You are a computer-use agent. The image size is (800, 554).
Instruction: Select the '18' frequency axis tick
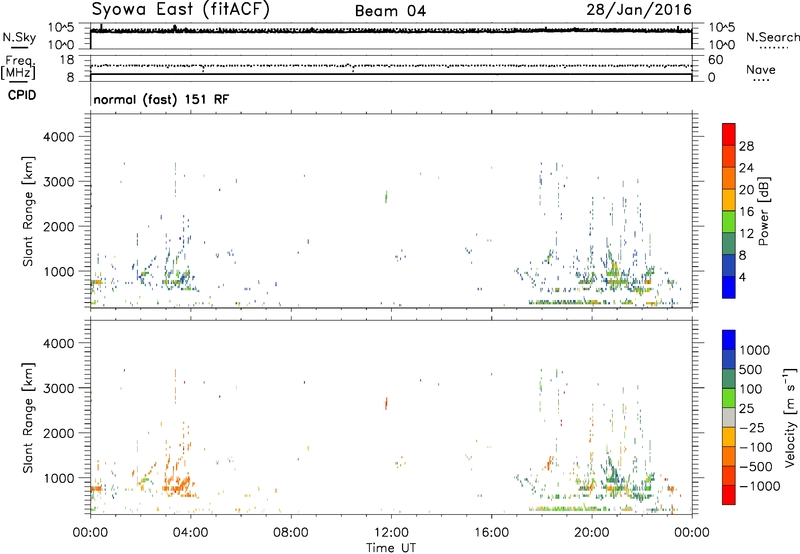click(x=67, y=60)
